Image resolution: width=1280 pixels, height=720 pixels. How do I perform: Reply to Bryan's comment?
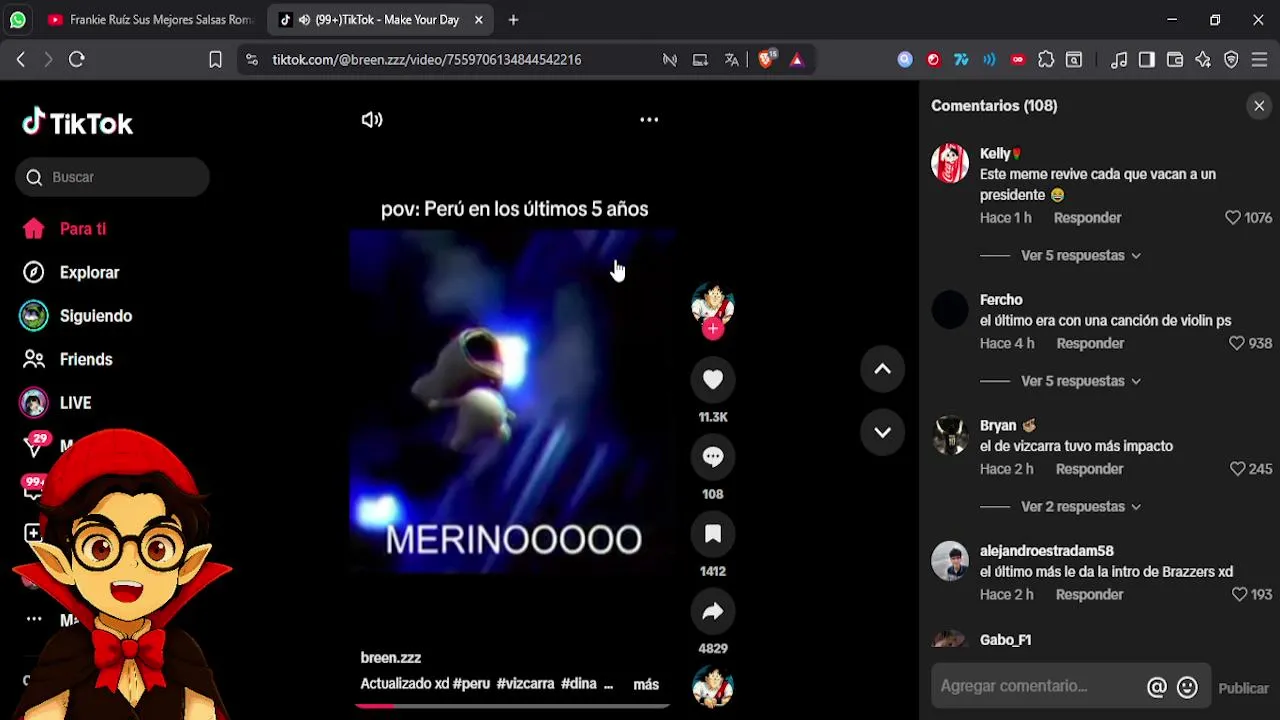1089,469
